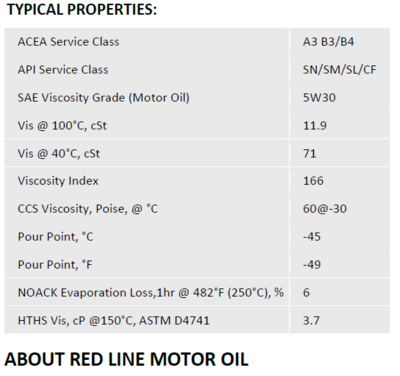The width and height of the screenshot is (400, 376).
Task: Click the TYPICAL PROPERTIES heading
Action: coord(81,9)
